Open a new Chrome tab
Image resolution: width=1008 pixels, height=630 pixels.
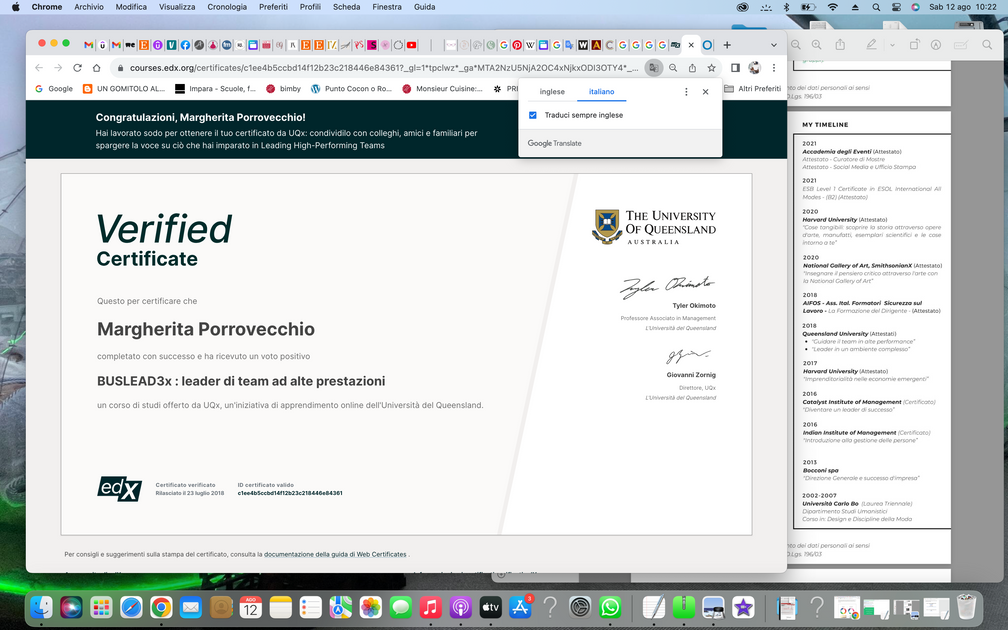[727, 45]
